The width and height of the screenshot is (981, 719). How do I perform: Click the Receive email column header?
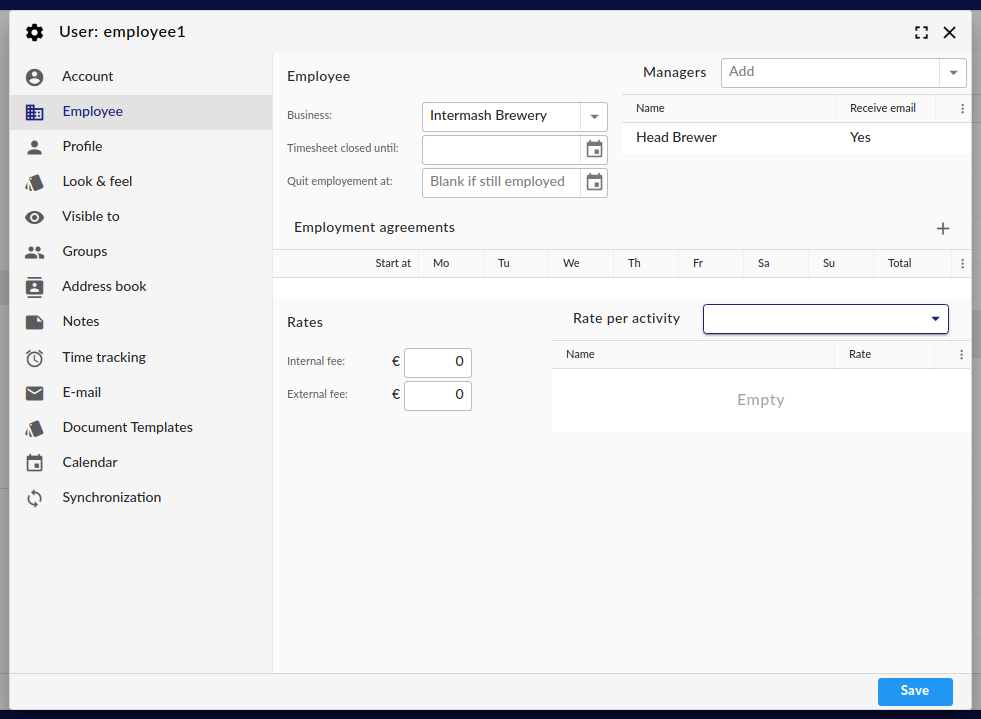[x=883, y=108]
